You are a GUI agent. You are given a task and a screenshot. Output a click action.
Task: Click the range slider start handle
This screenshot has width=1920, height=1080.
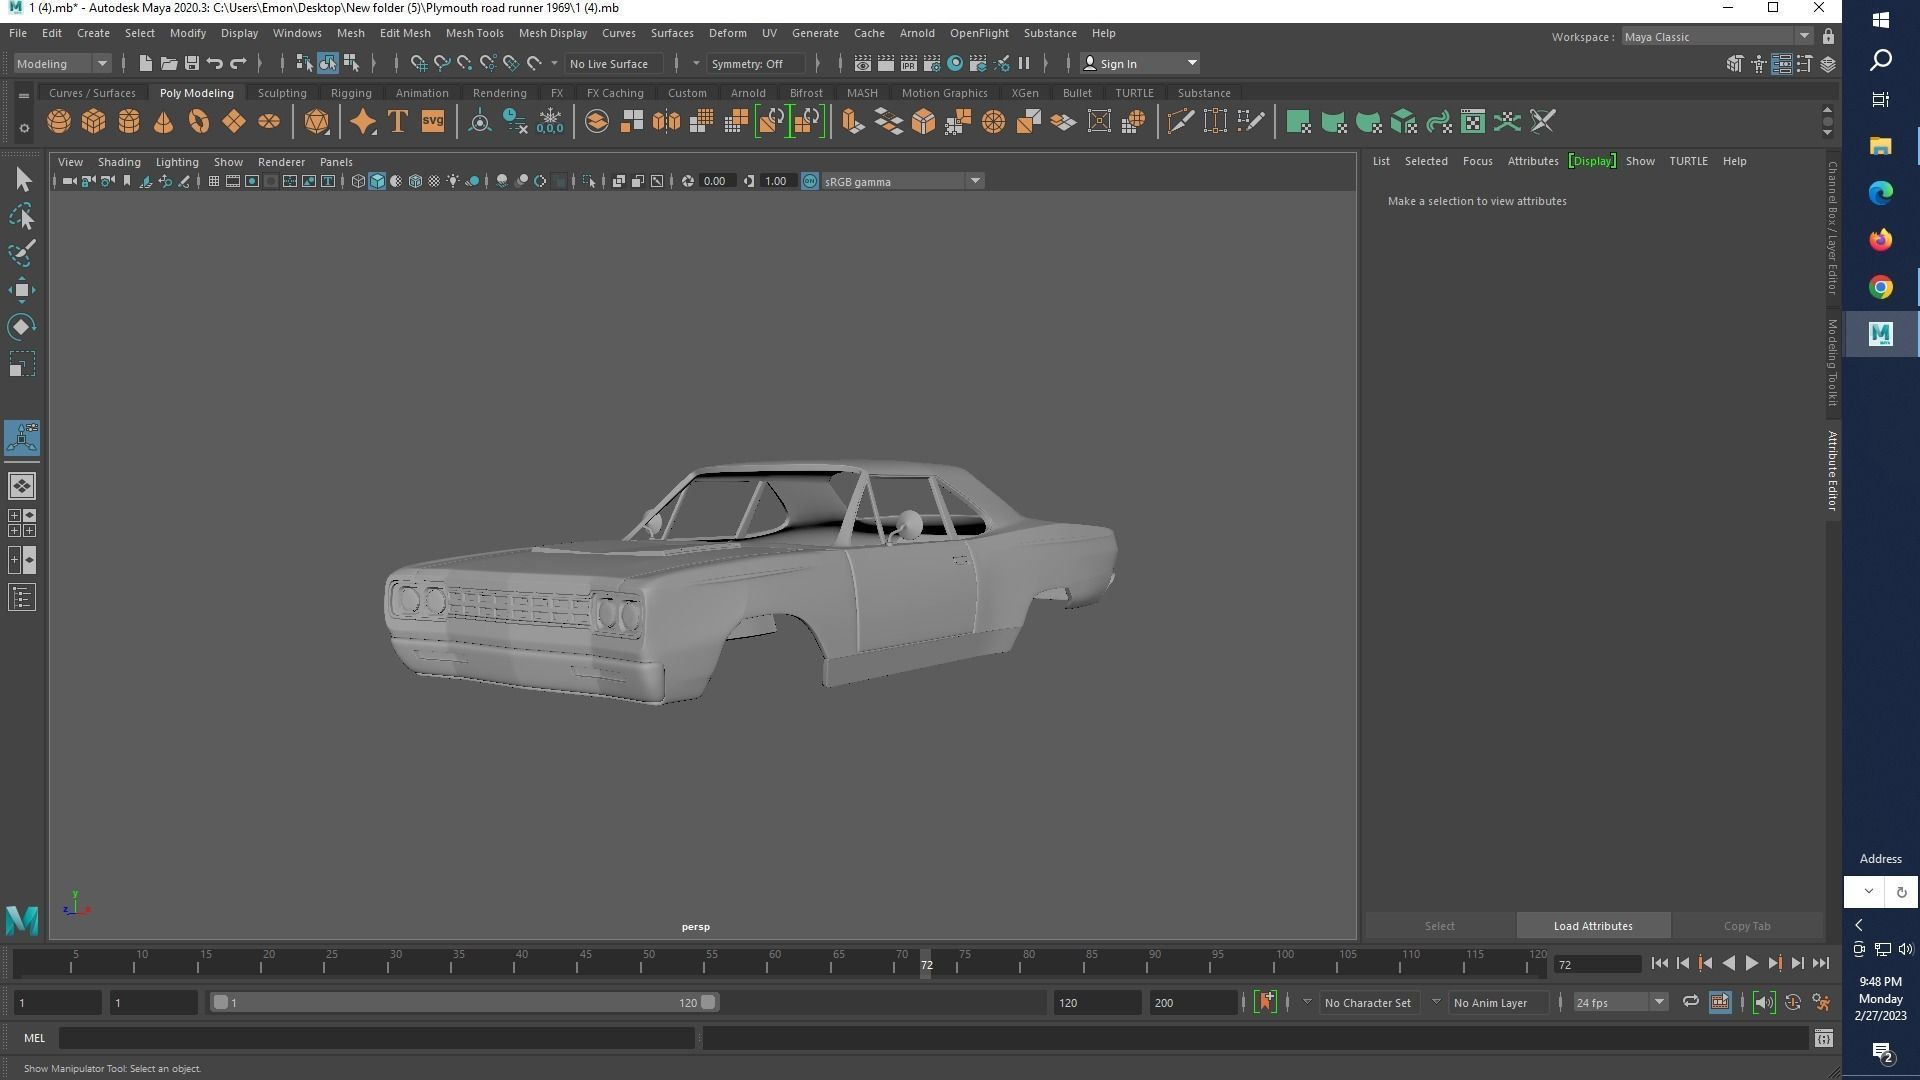pyautogui.click(x=220, y=1002)
